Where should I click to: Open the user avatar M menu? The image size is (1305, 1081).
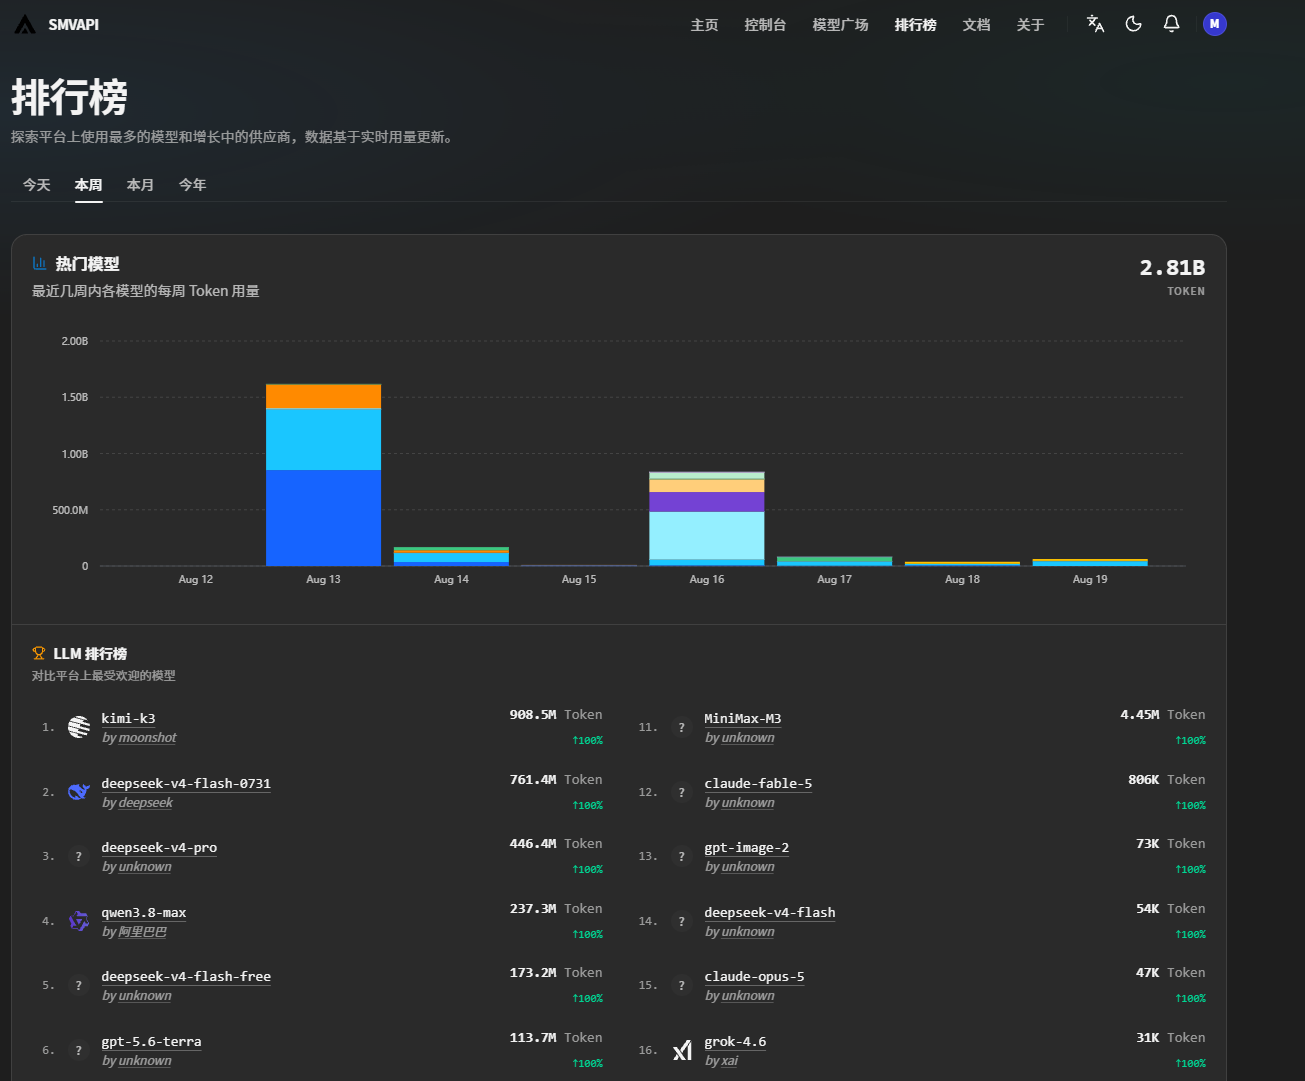click(x=1215, y=24)
